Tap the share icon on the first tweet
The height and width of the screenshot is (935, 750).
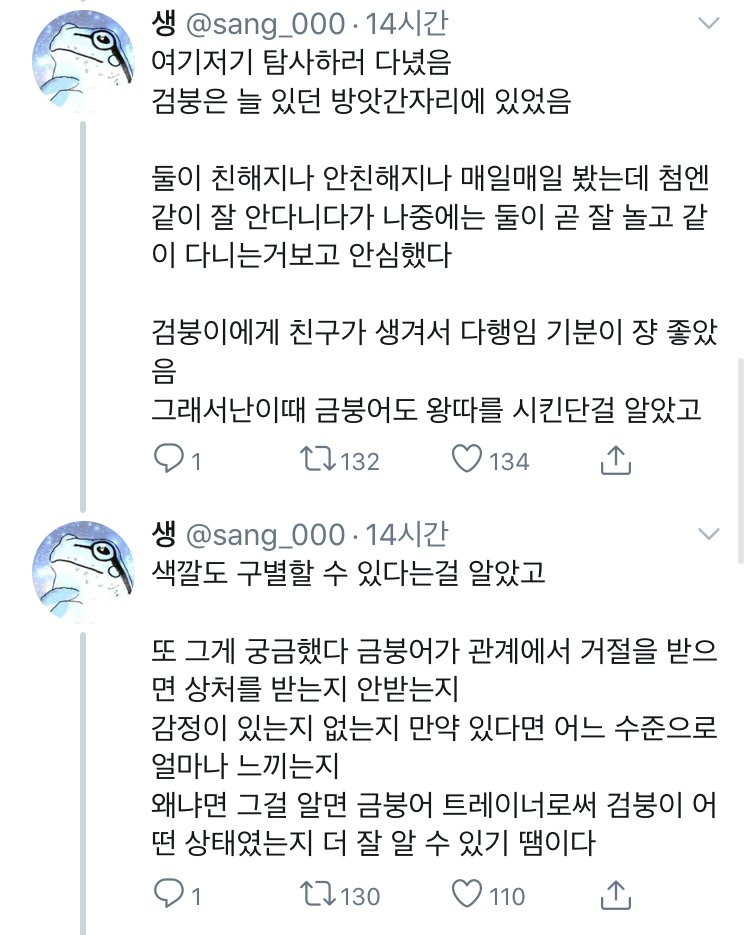[x=614, y=461]
